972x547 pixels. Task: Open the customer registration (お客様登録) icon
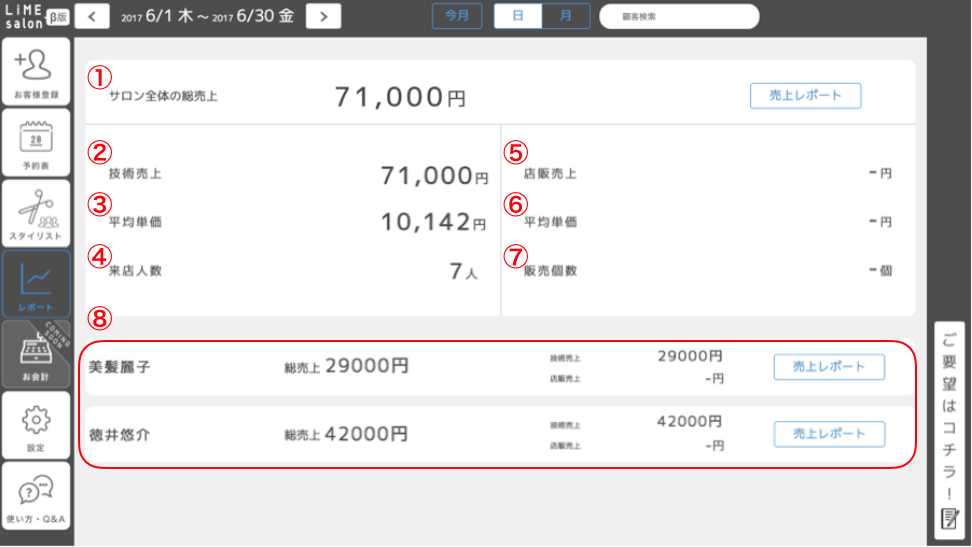click(x=36, y=71)
